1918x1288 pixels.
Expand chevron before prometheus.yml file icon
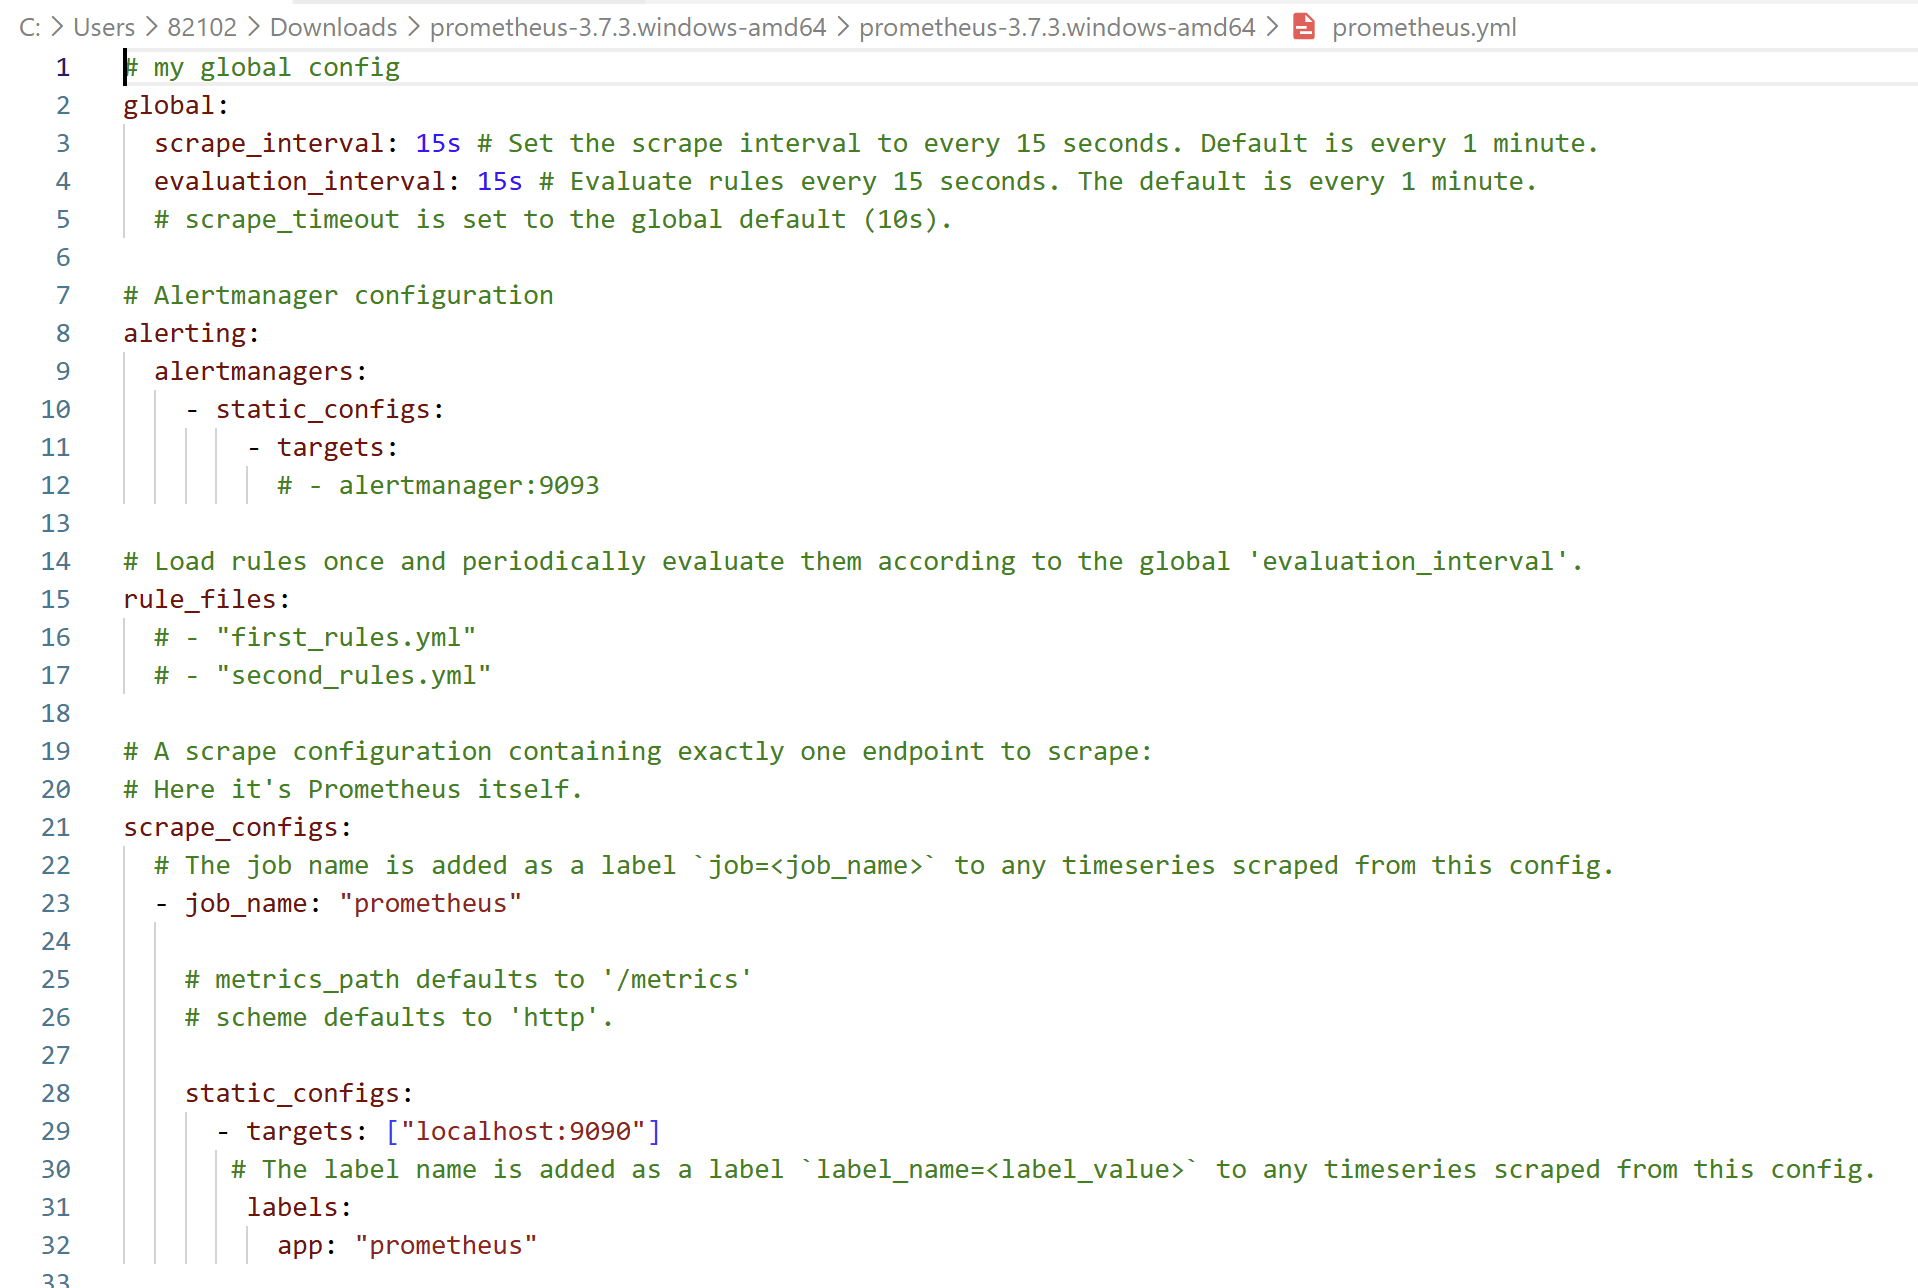click(x=1272, y=27)
